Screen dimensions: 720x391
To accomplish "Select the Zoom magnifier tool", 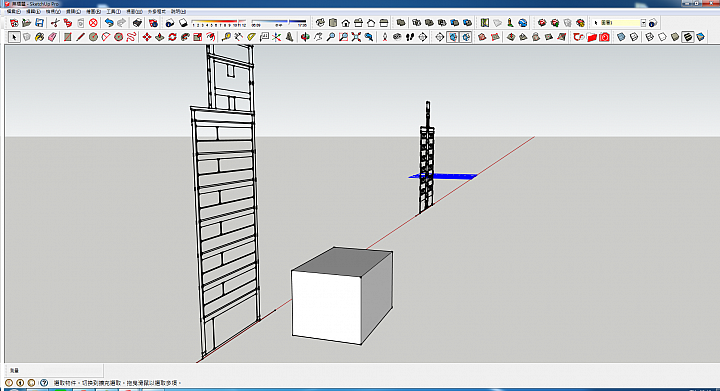I will point(331,37).
